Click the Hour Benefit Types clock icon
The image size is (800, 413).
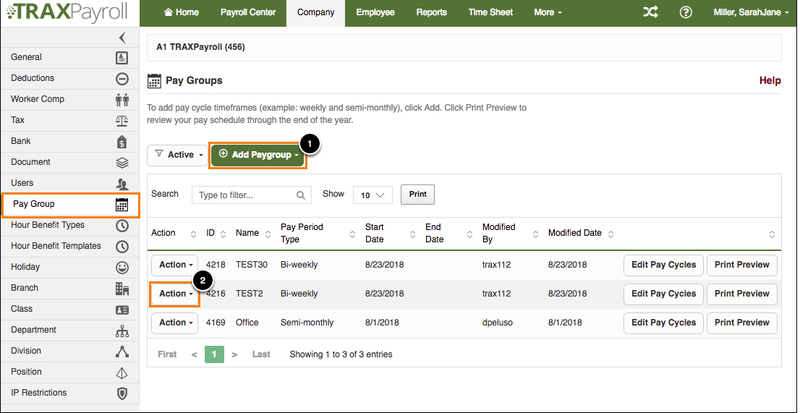click(x=122, y=226)
